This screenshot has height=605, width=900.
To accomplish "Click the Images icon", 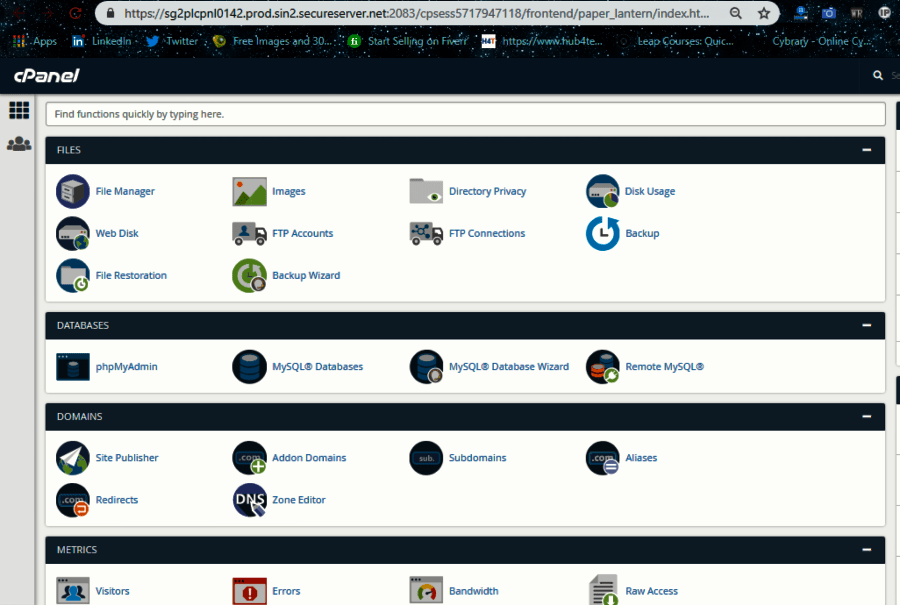I will (x=249, y=191).
